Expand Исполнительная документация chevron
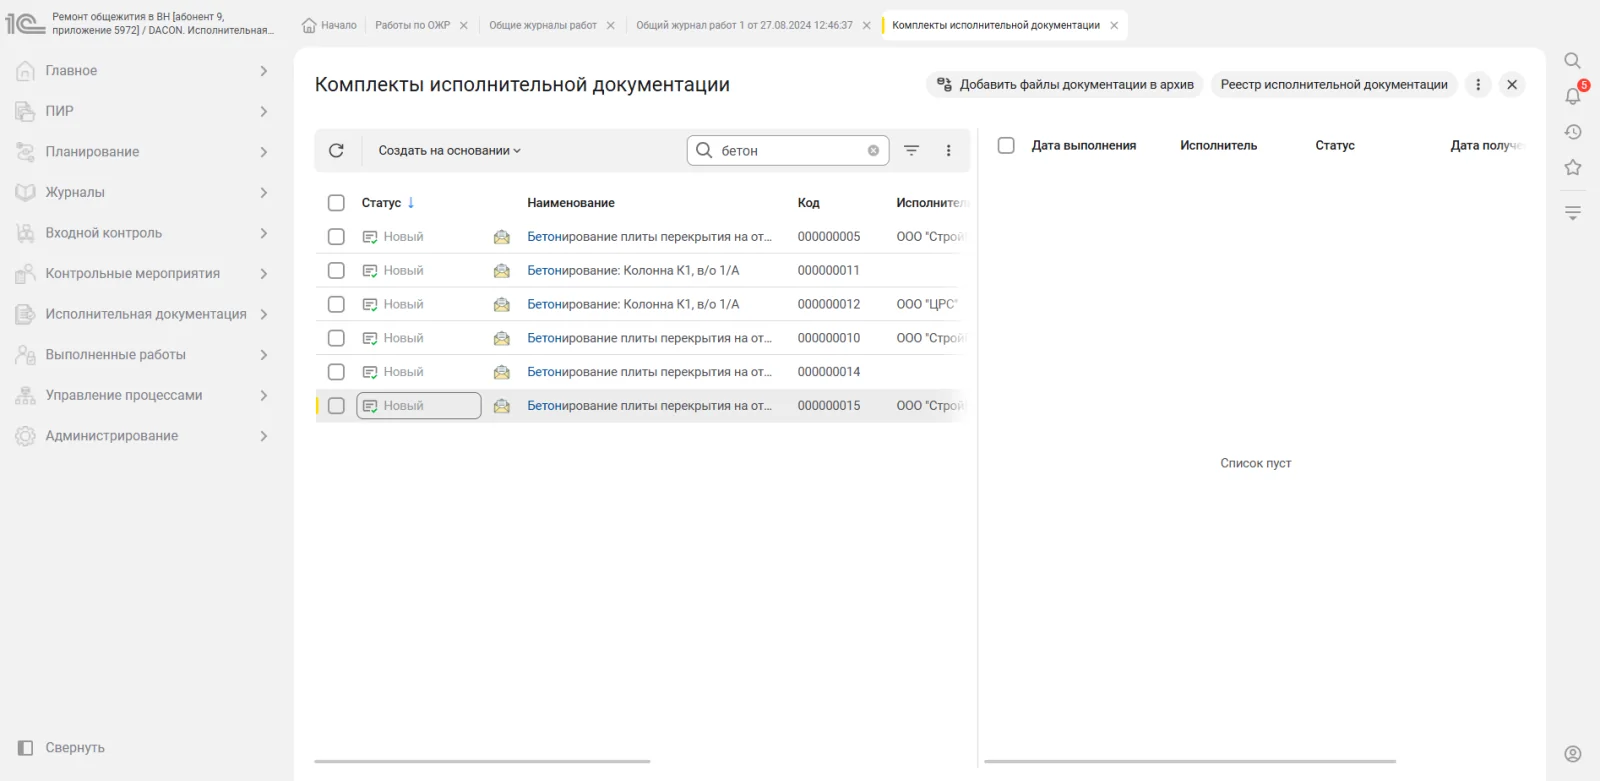1600x781 pixels. coord(264,314)
